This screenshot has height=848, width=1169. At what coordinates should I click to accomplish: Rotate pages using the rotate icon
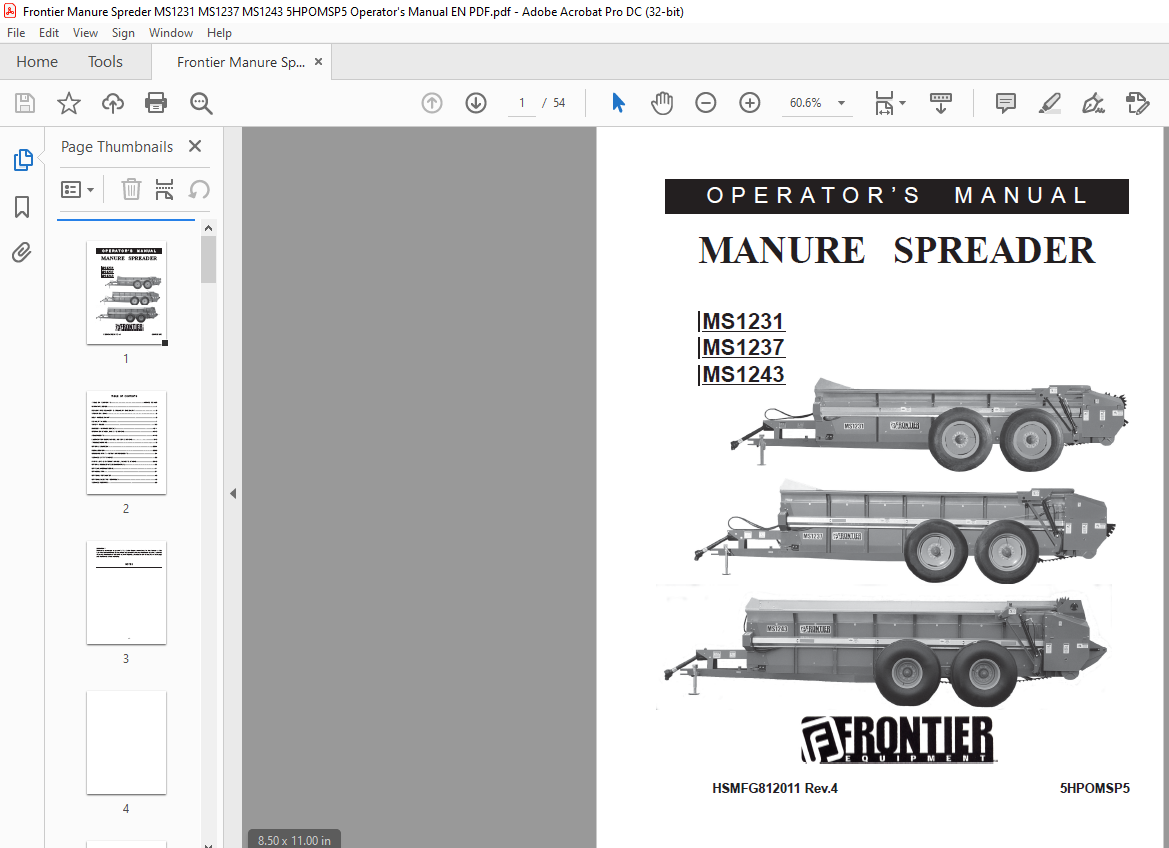click(198, 189)
